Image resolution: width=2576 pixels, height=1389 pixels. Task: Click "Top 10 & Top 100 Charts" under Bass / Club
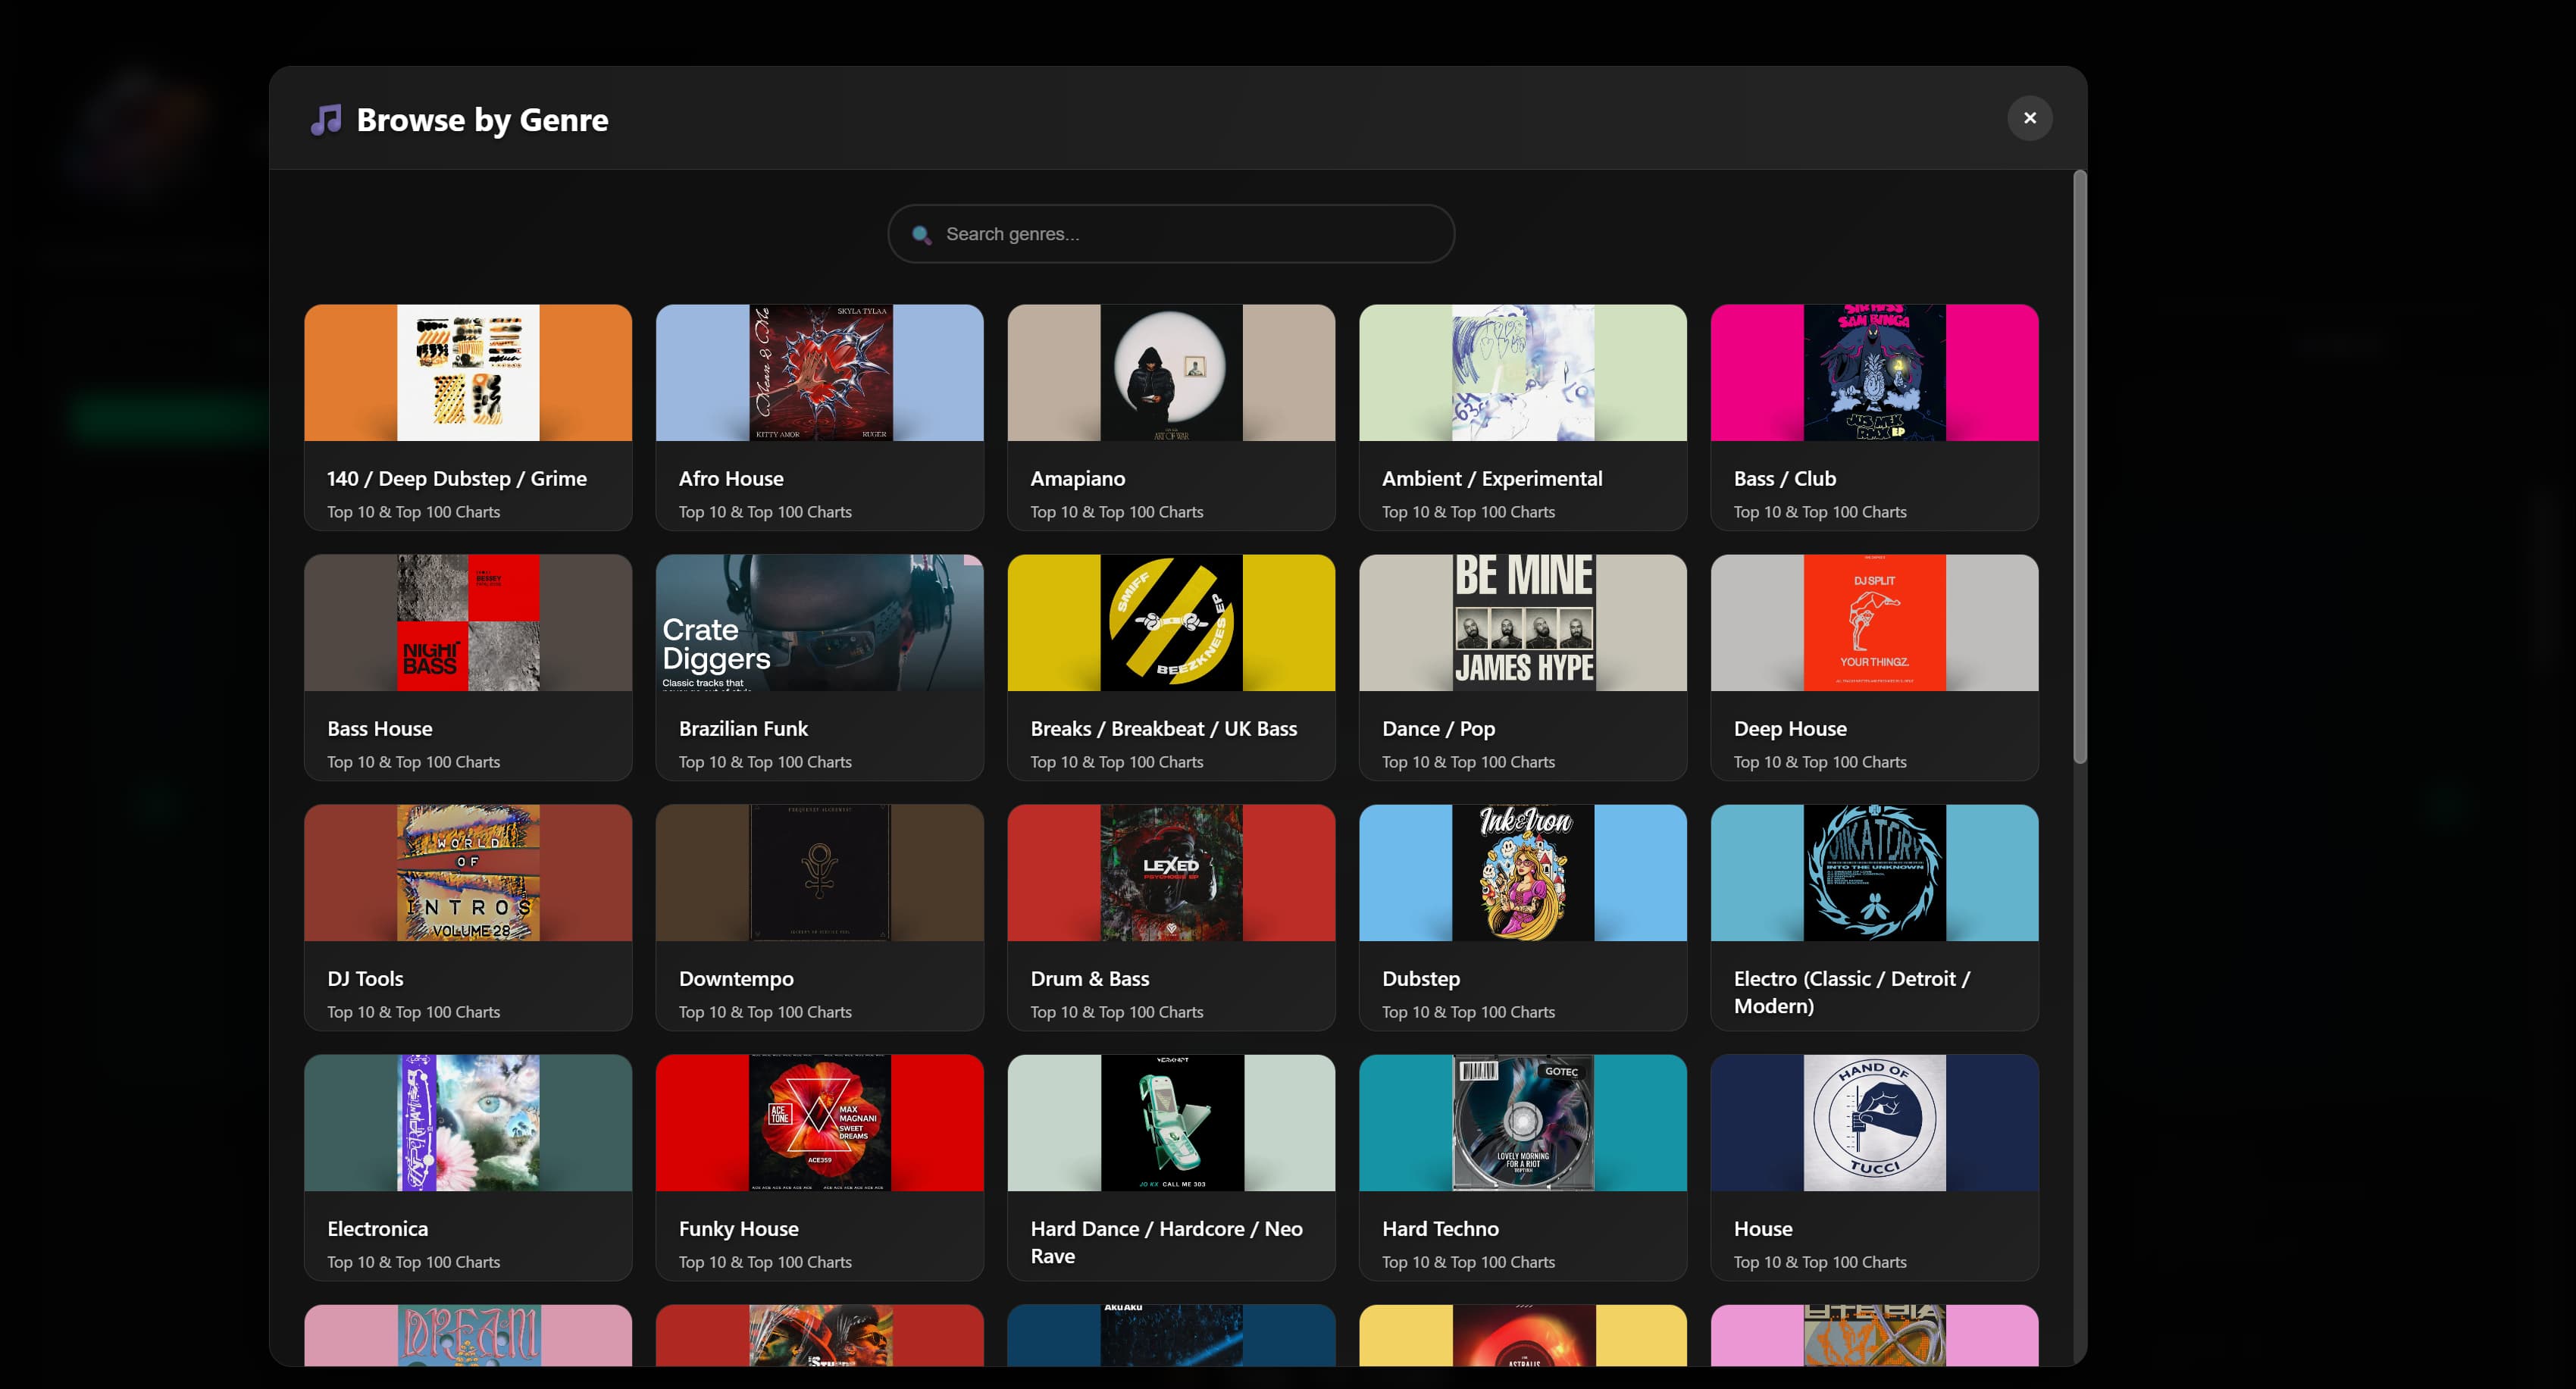tap(1820, 512)
